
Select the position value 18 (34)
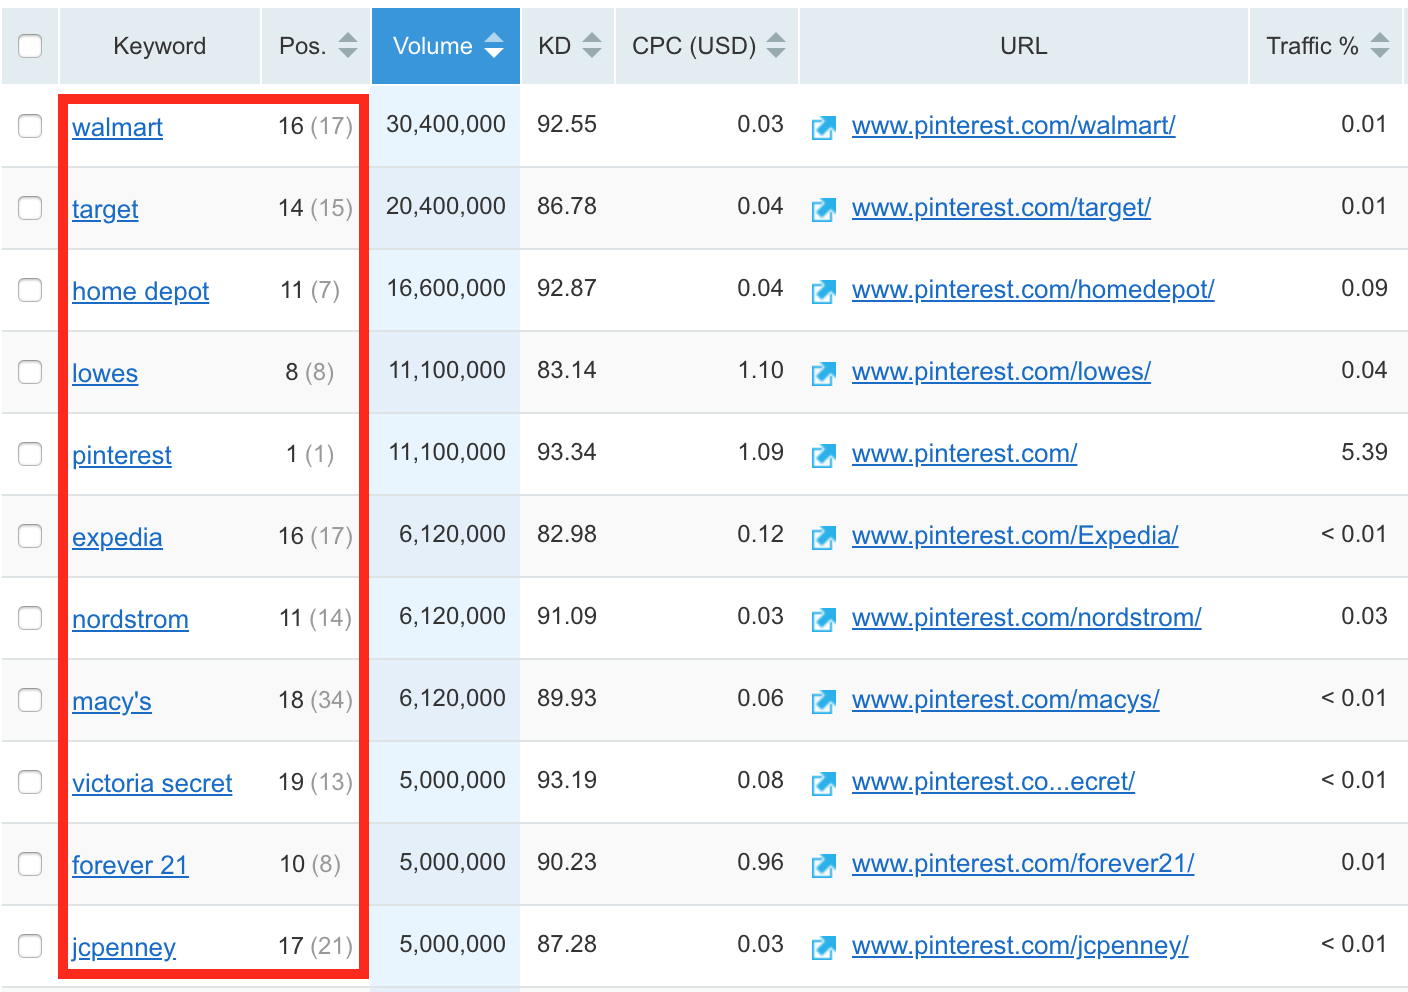pos(315,701)
